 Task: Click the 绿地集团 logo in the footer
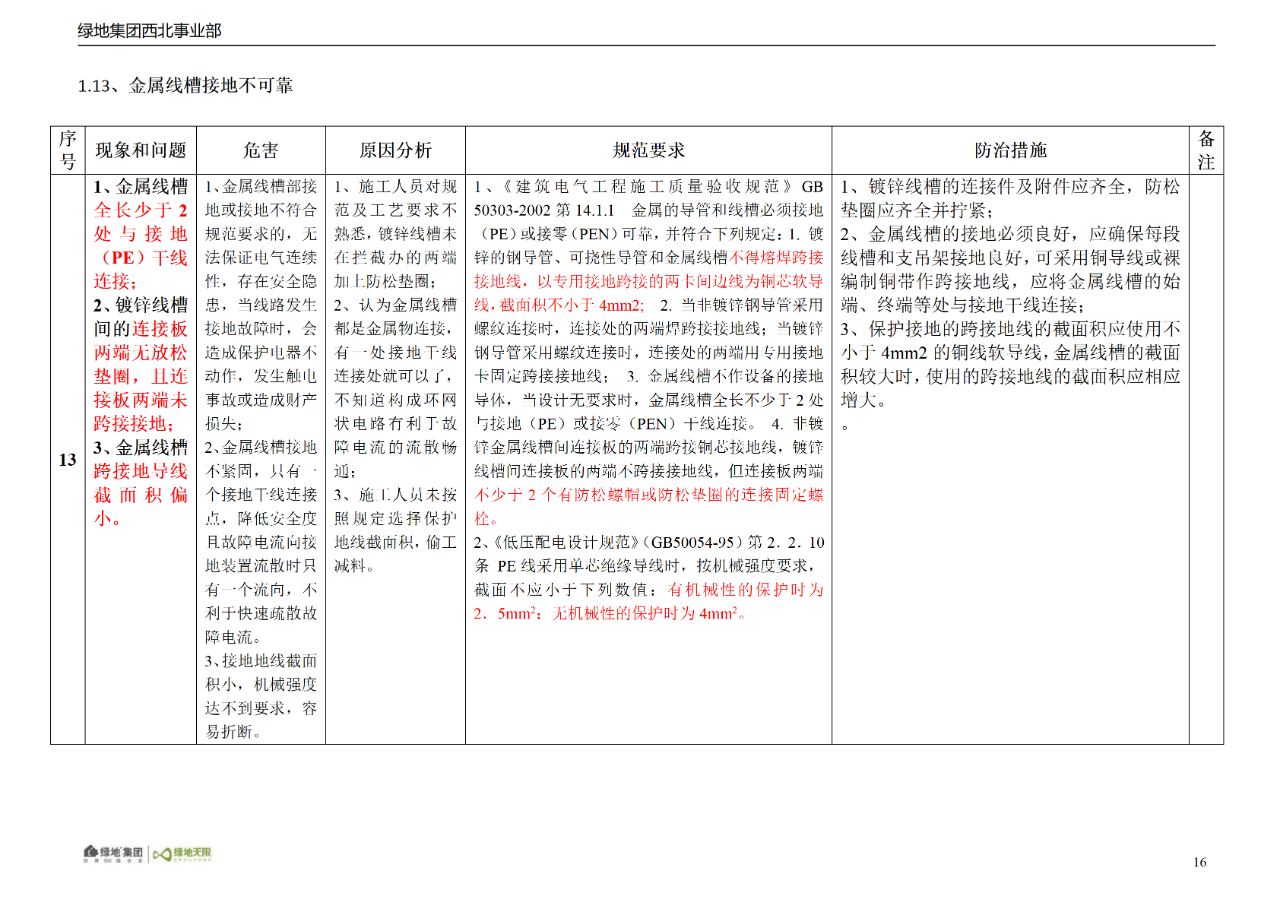pyautogui.click(x=114, y=853)
